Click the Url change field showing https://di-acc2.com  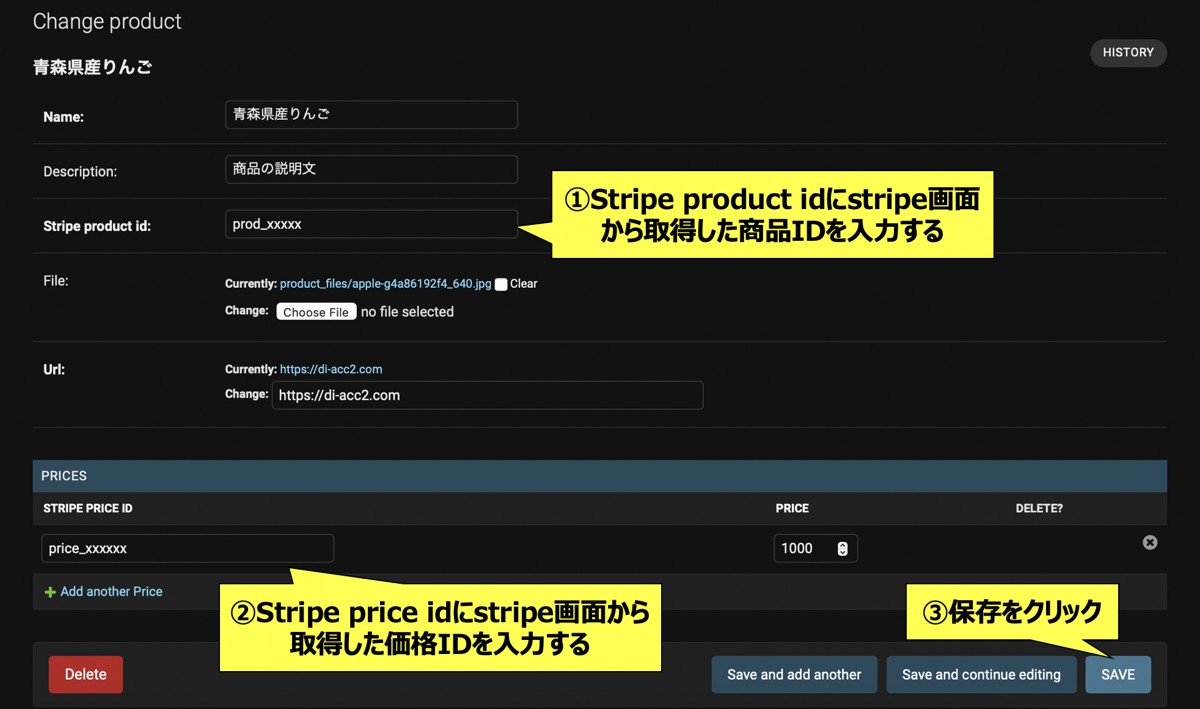click(487, 395)
